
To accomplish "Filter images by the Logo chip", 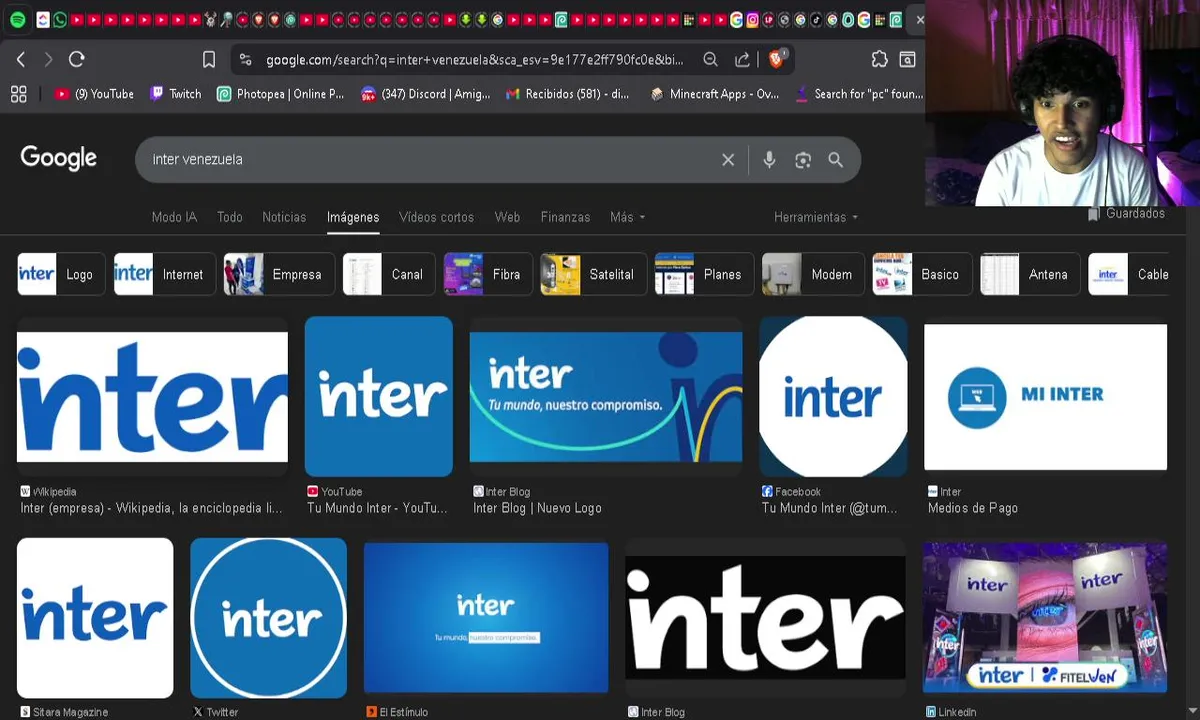I will [61, 274].
